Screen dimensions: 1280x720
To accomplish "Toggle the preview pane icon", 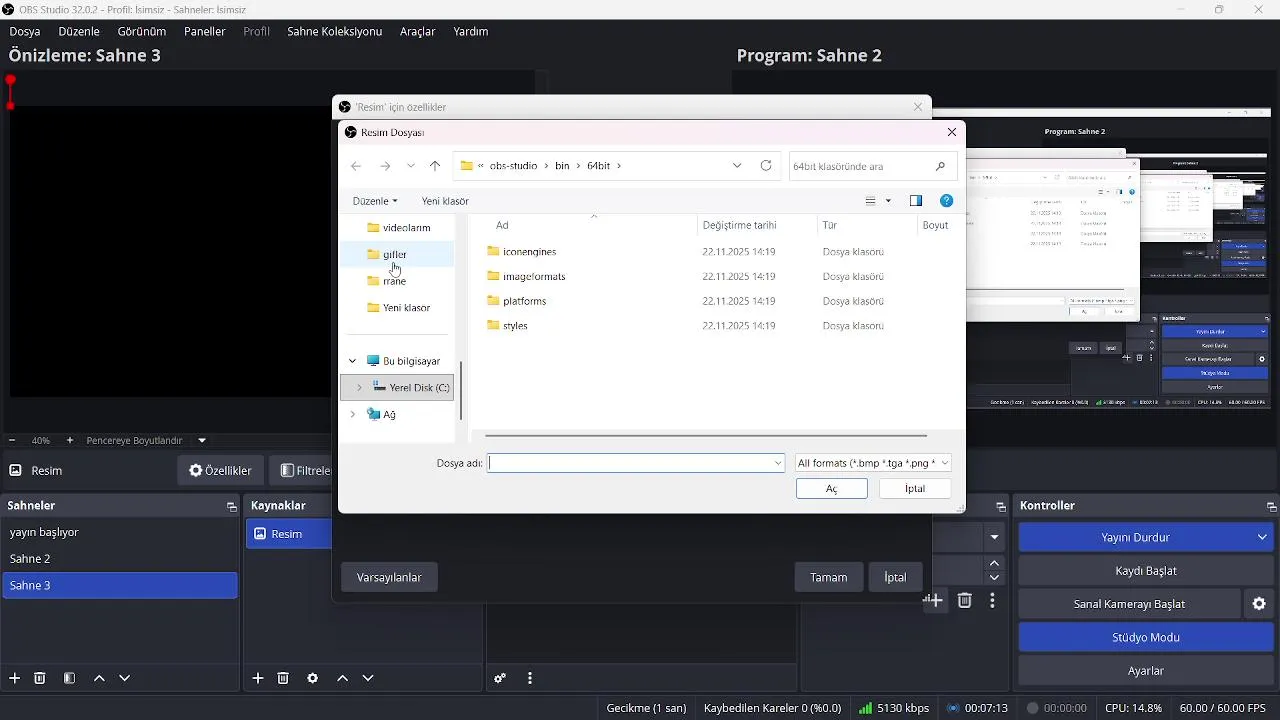I will click(x=916, y=201).
